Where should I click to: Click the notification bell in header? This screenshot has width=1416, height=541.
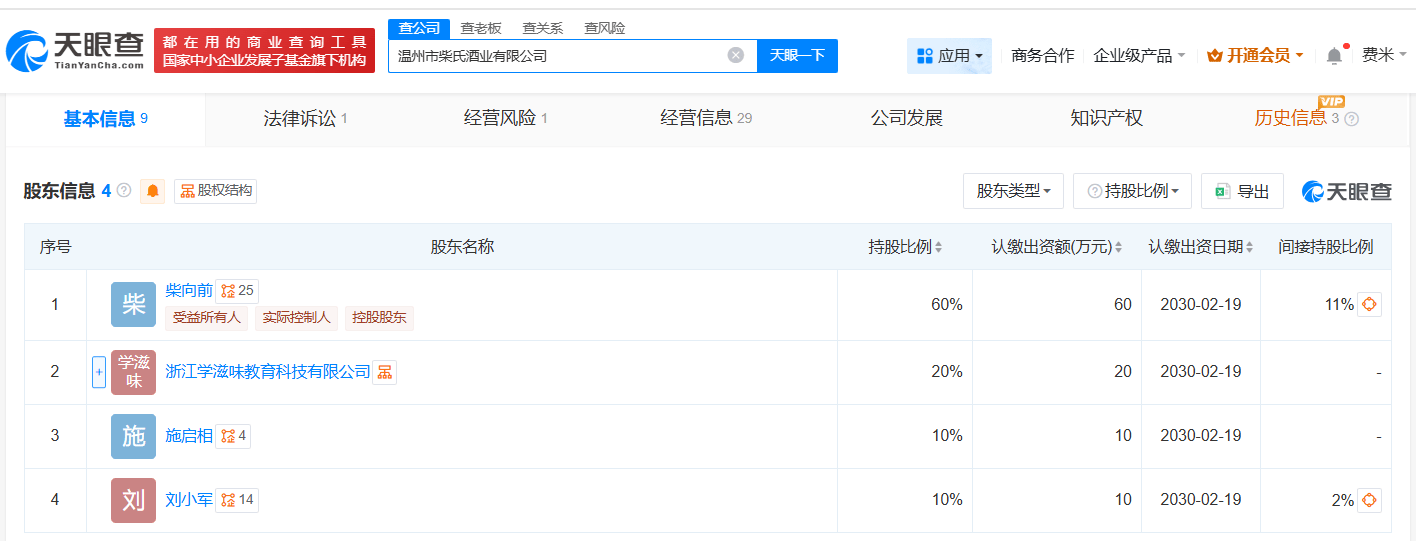[x=1334, y=56]
